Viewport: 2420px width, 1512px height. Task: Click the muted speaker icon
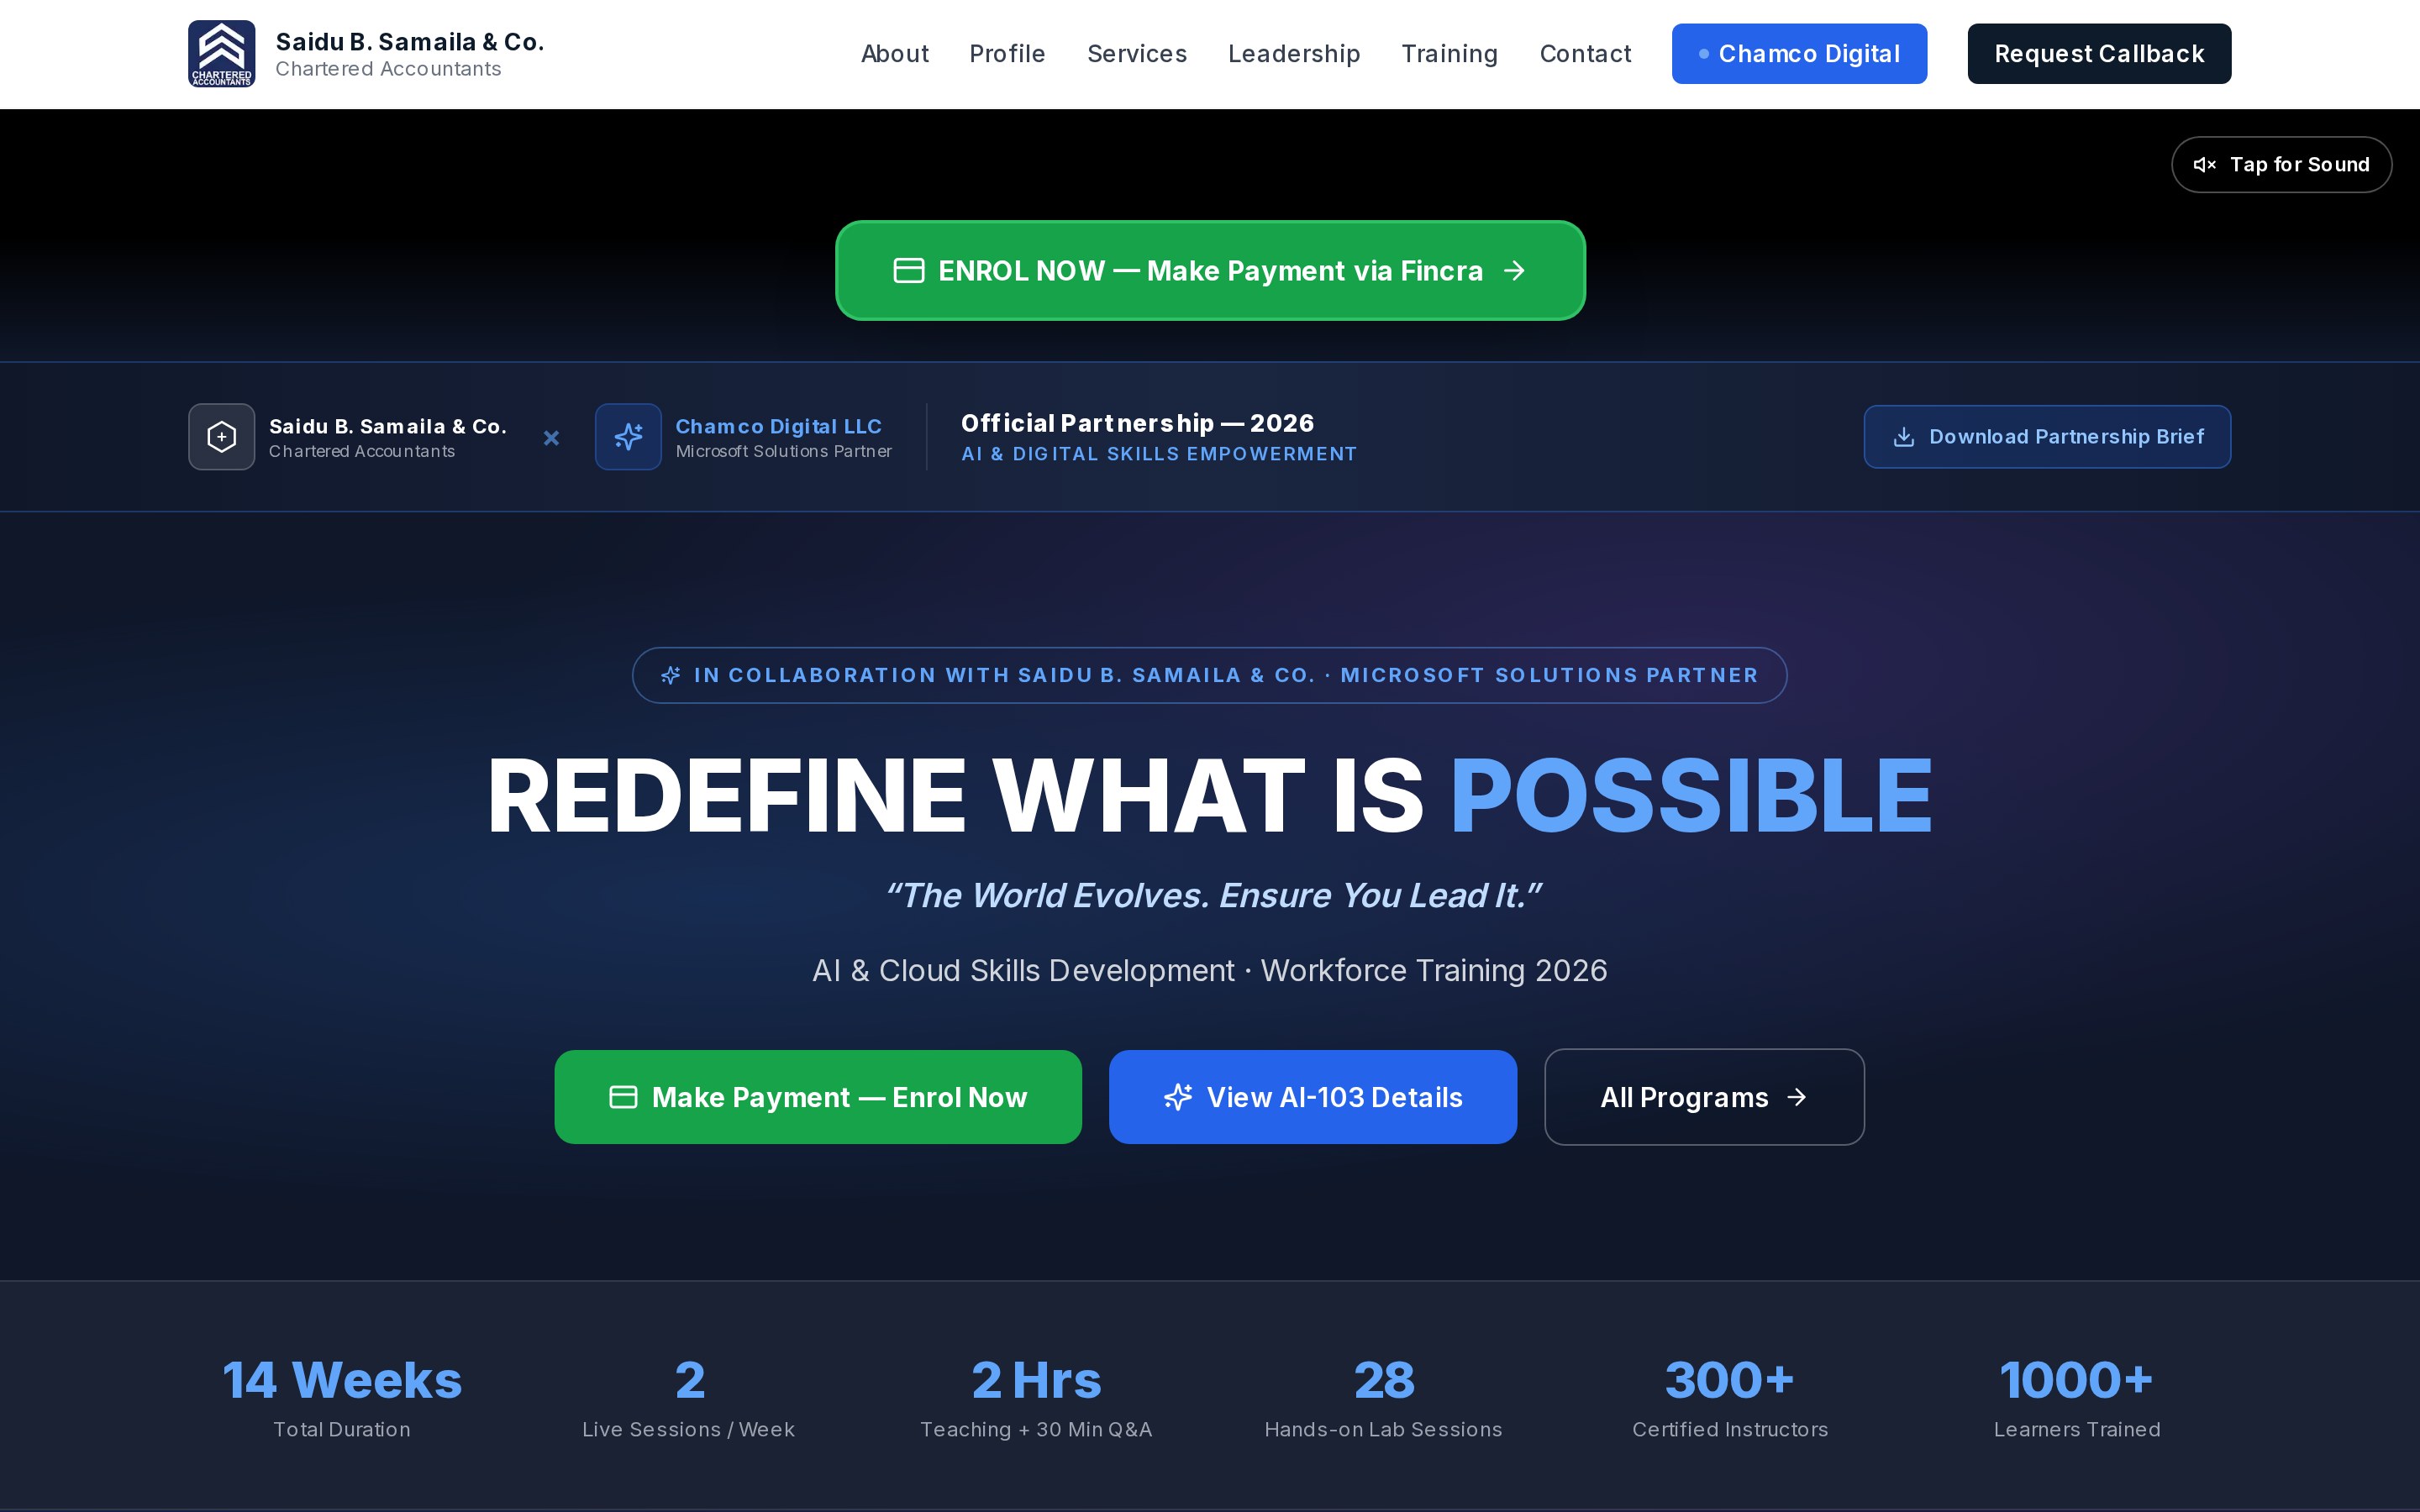2204,165
